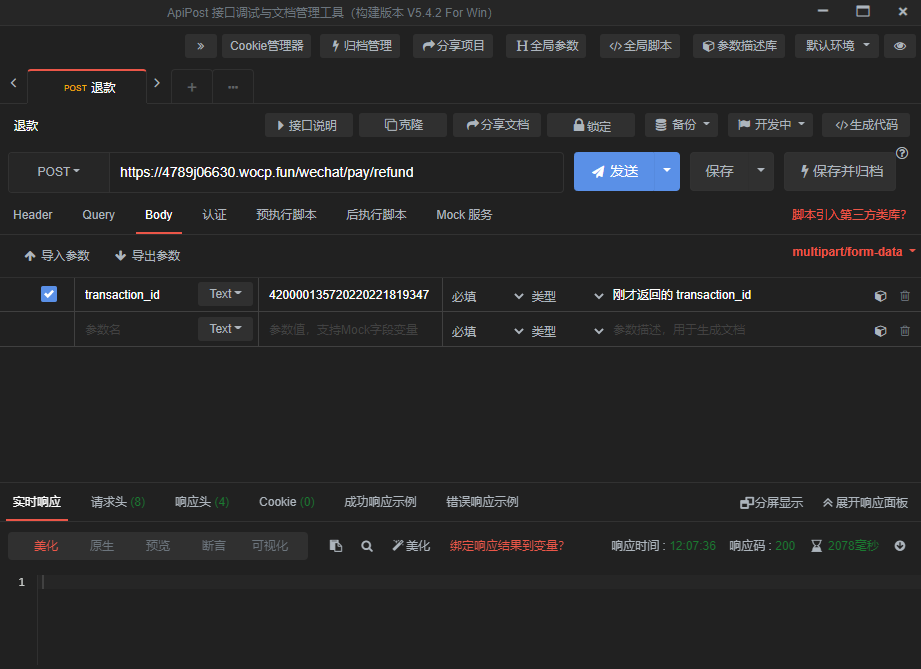Open 类型 dropdown in transaction_id row
Image resolution: width=921 pixels, height=669 pixels.
pos(567,296)
